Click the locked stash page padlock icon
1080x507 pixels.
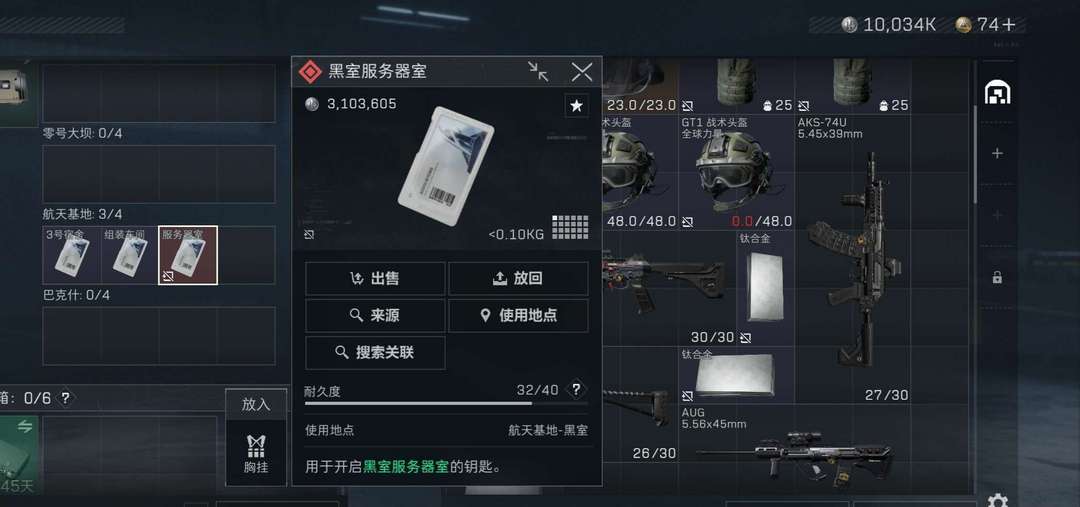coord(997,278)
